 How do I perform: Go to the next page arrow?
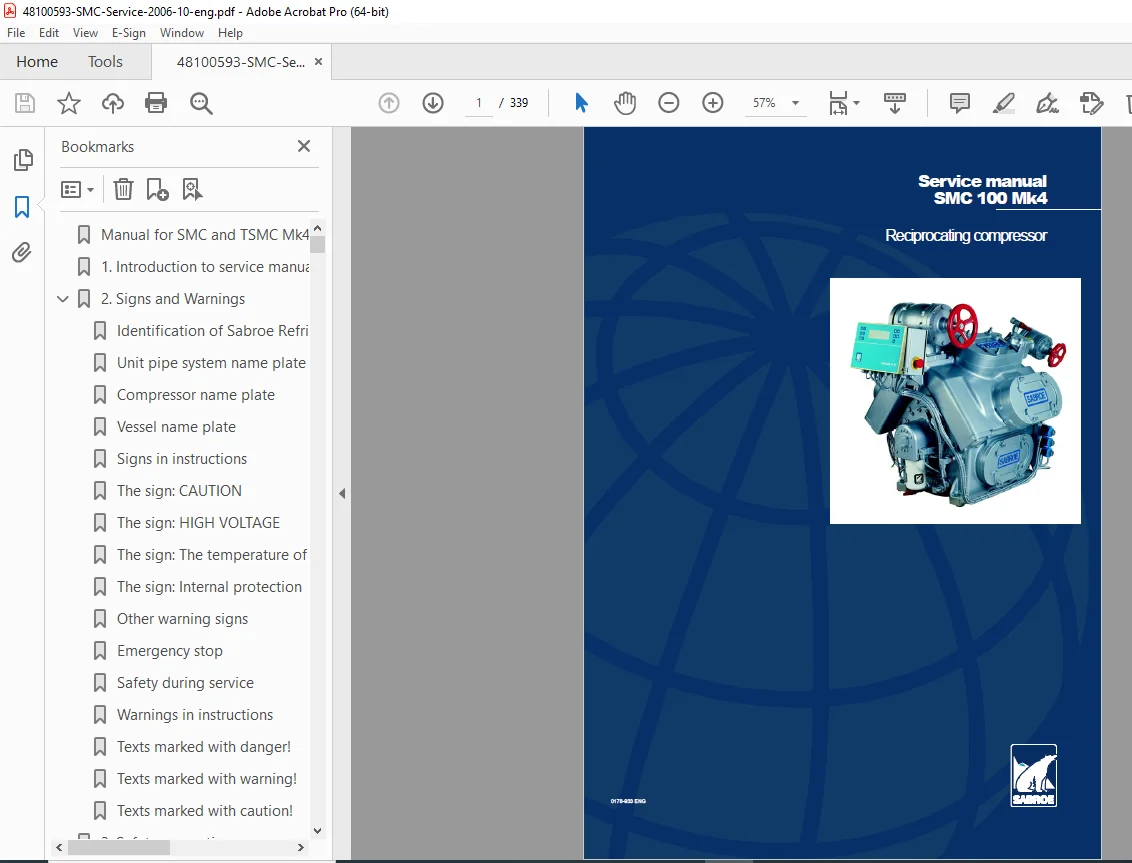click(432, 103)
